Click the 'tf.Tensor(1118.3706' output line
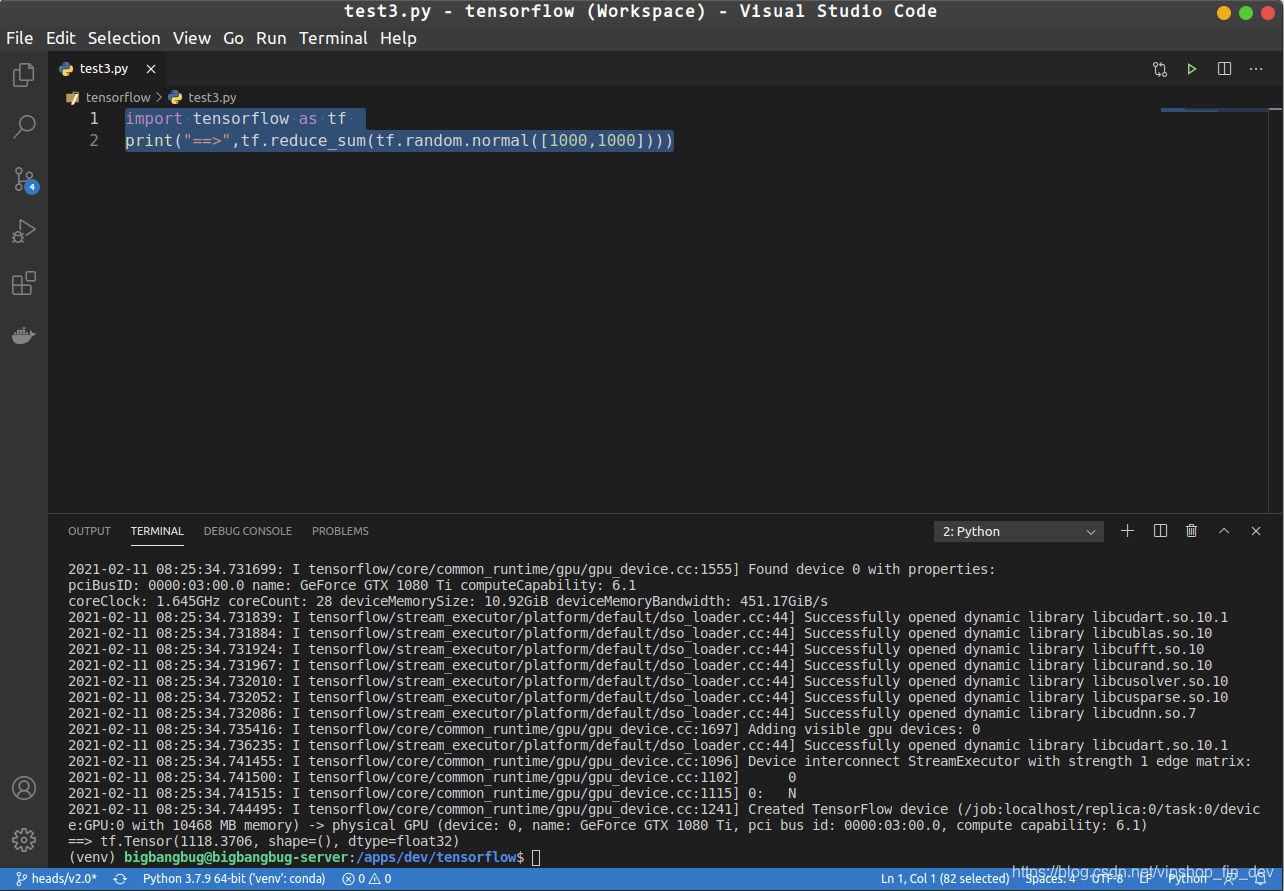 [x=264, y=841]
